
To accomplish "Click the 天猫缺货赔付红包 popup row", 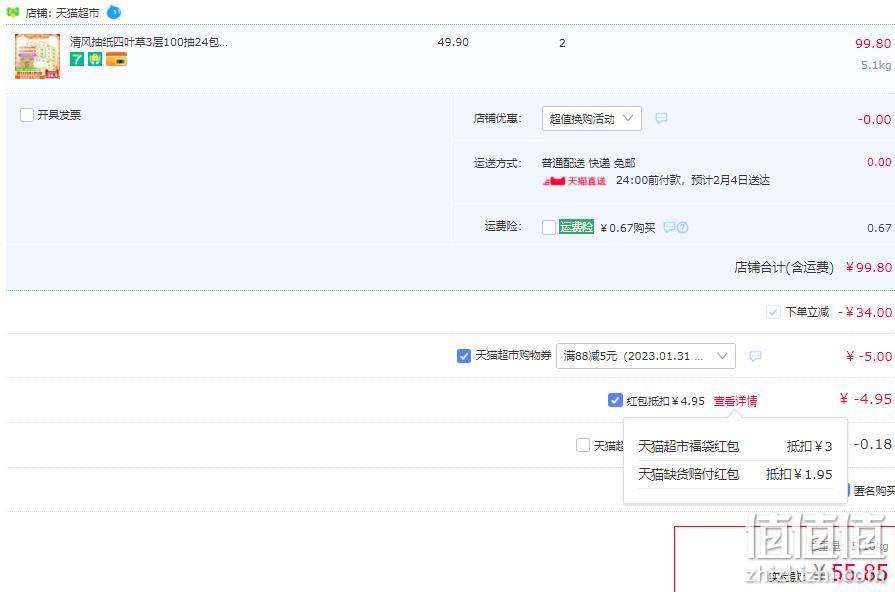I will pyautogui.click(x=735, y=474).
